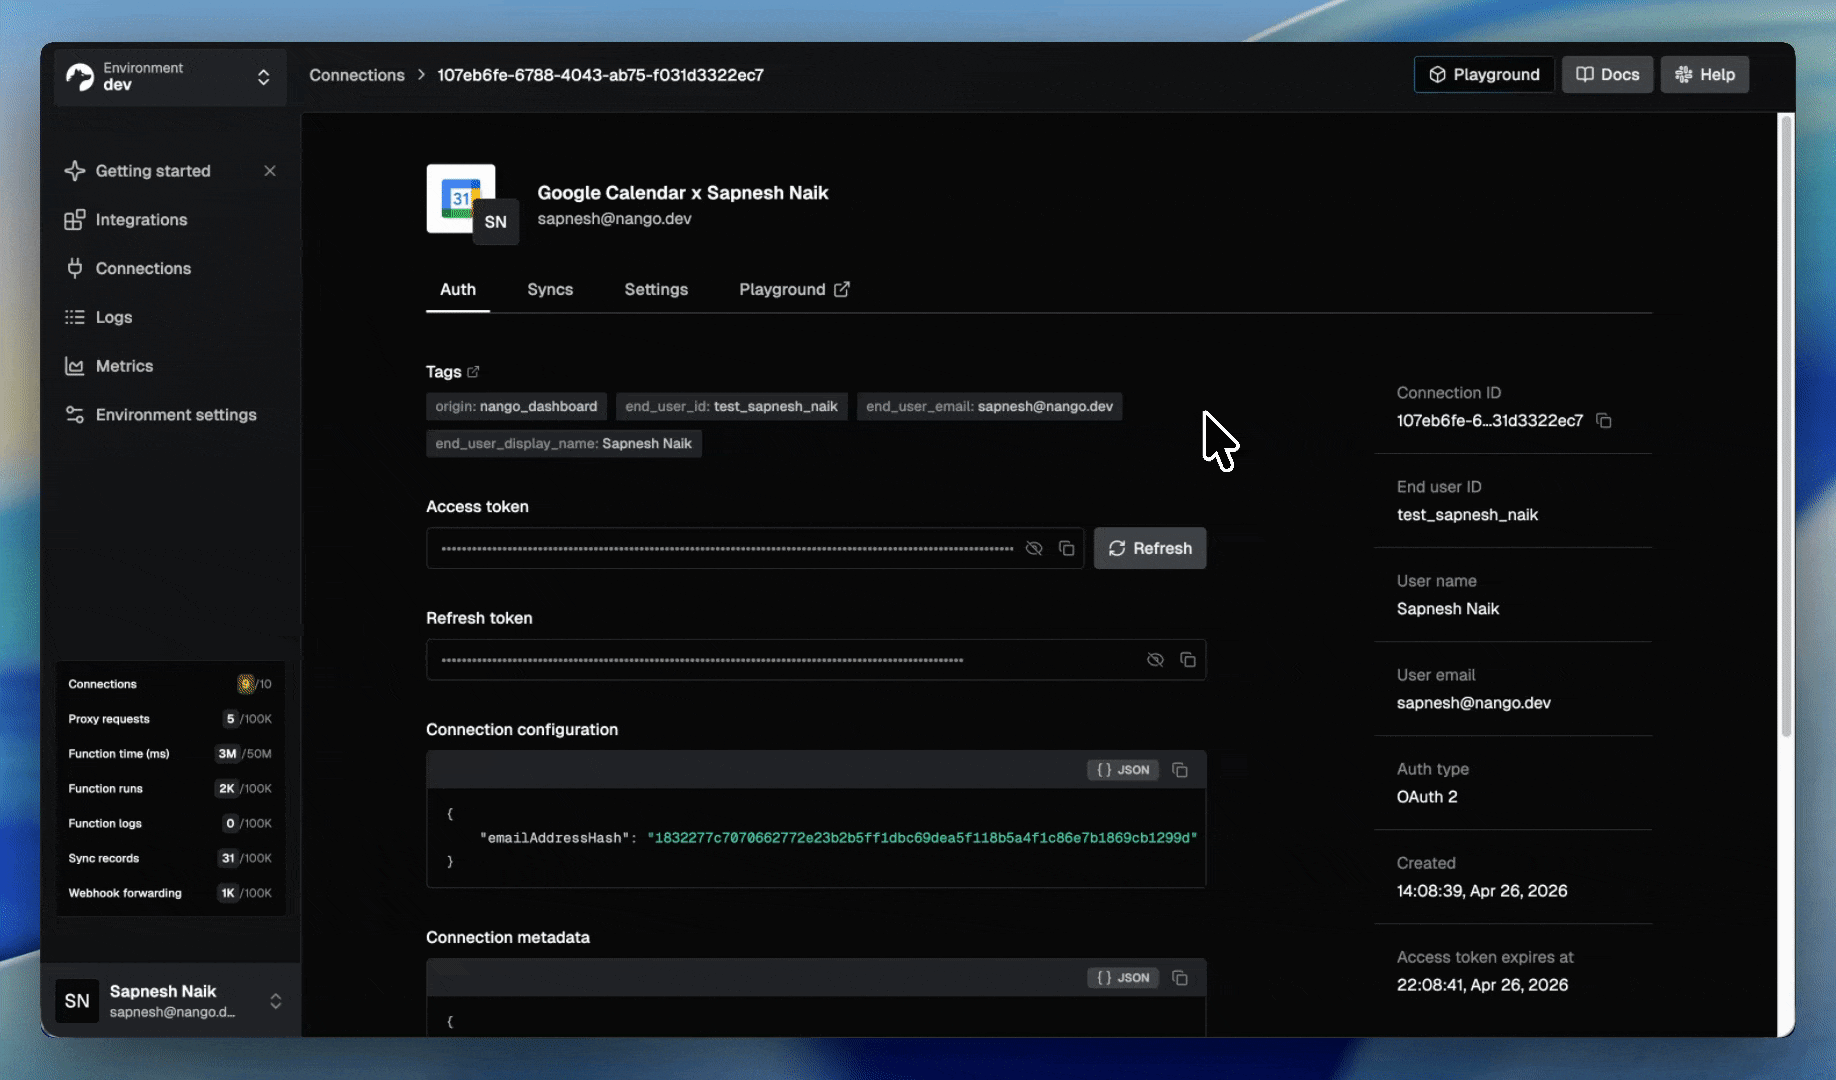Open Tags external link icon
The height and width of the screenshot is (1080, 1836).
474,372
